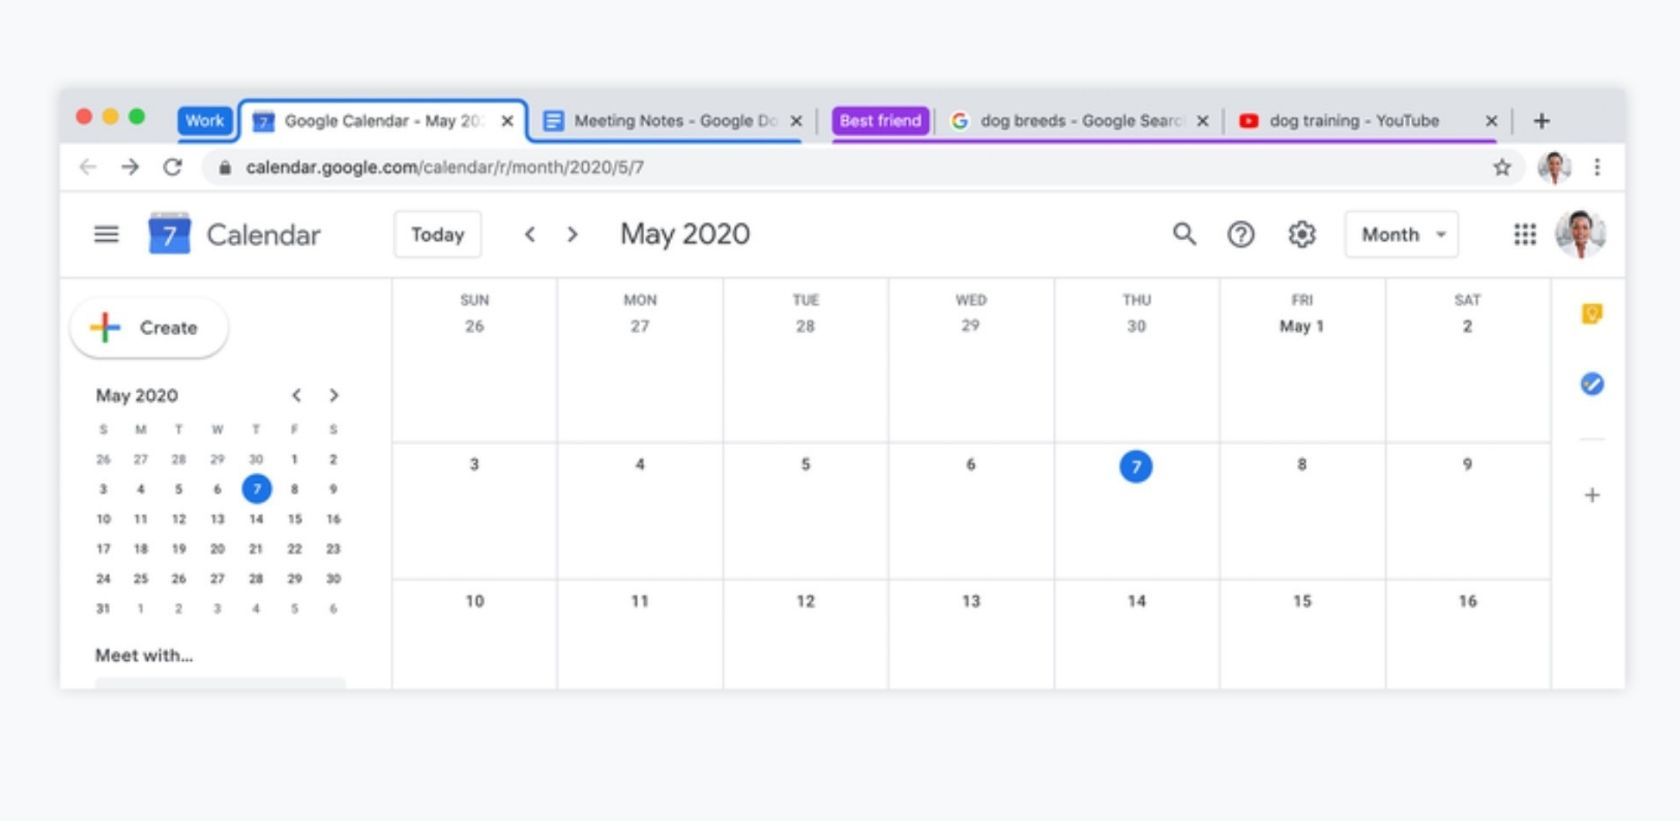Pick day 20 in the mini calendar
1680x840 pixels.
(217, 549)
